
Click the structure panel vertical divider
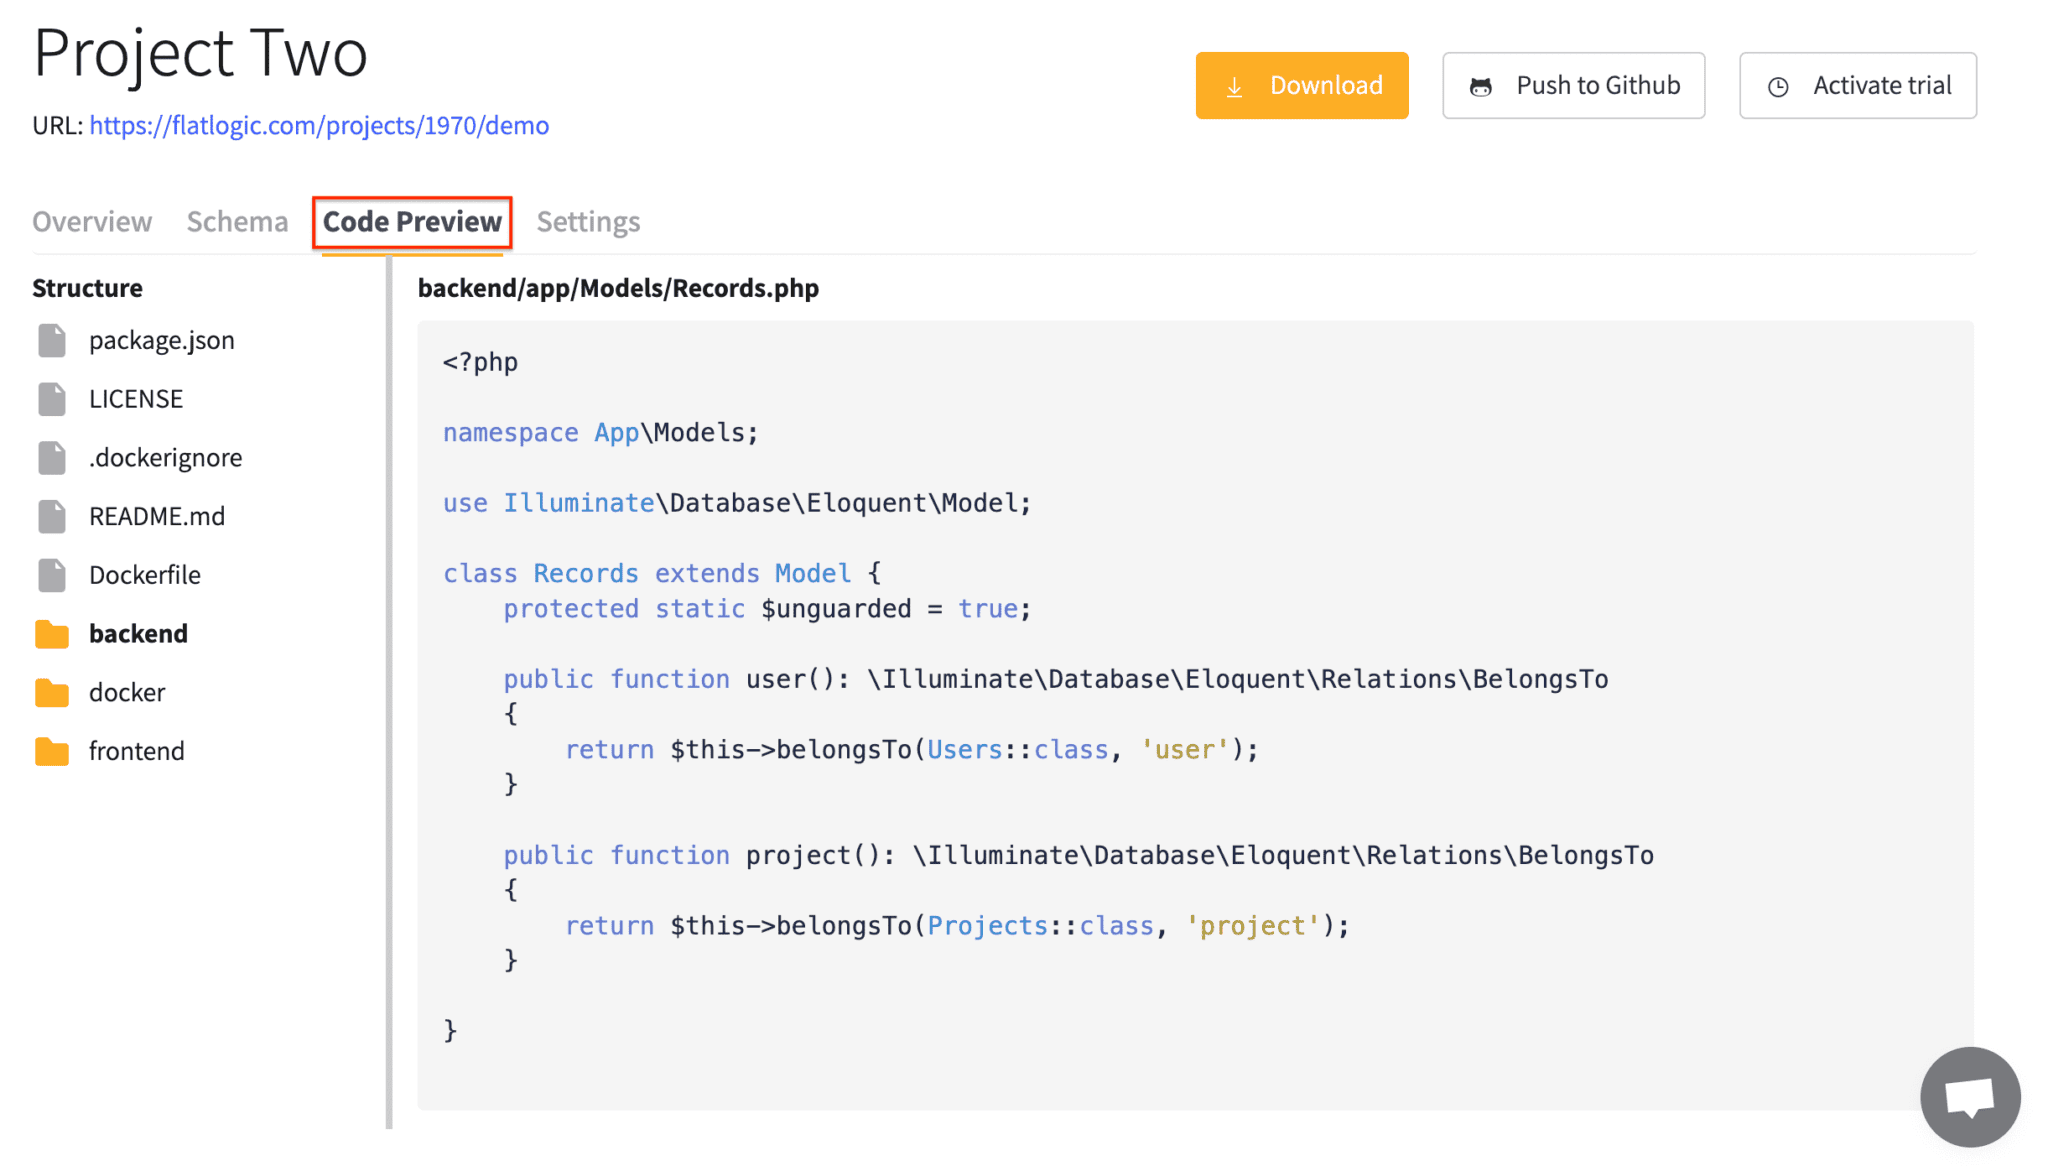click(389, 690)
